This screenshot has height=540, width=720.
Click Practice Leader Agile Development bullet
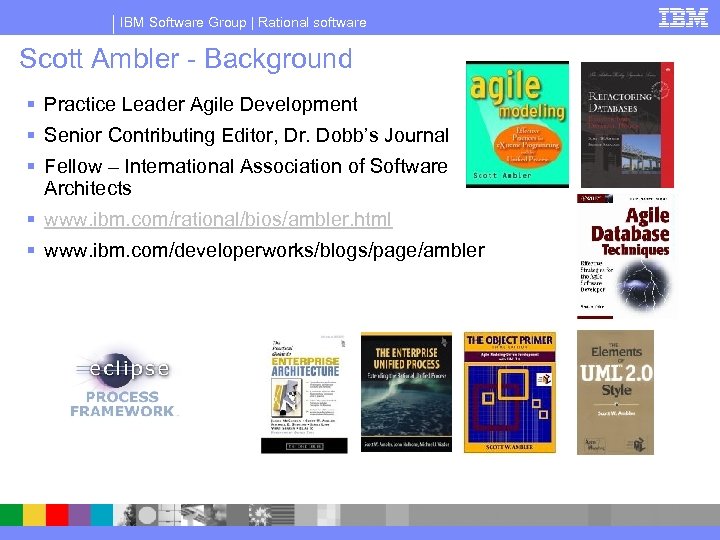pyautogui.click(x=201, y=105)
